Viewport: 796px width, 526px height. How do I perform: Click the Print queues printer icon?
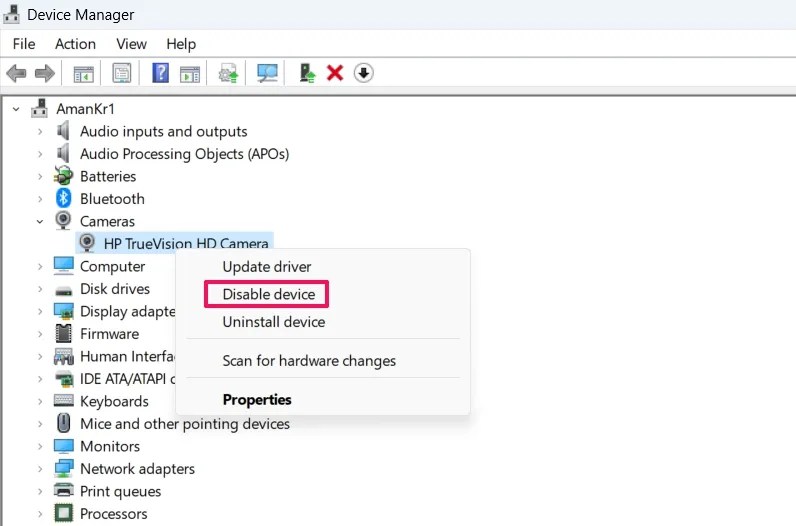63,490
